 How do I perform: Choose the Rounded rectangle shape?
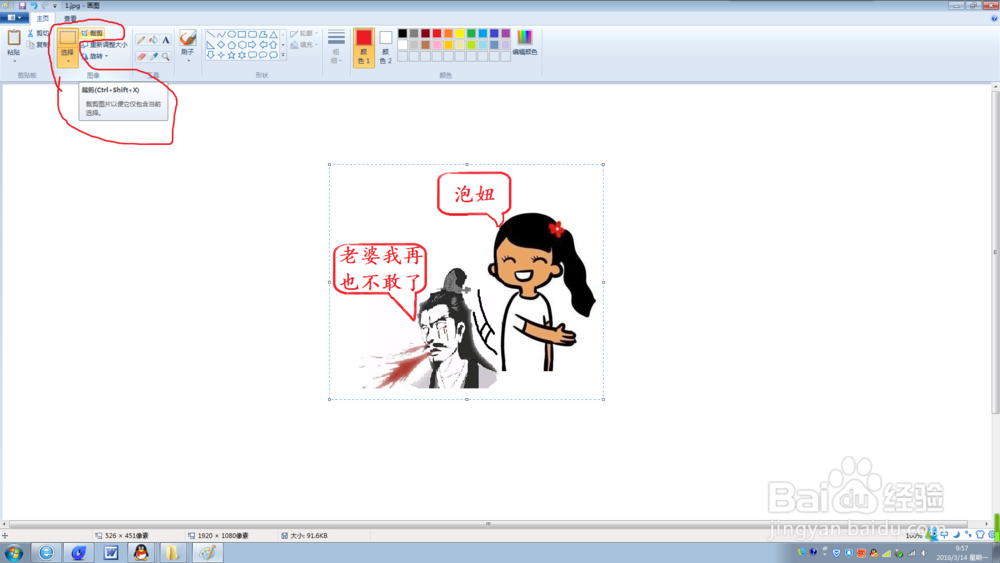(x=253, y=34)
